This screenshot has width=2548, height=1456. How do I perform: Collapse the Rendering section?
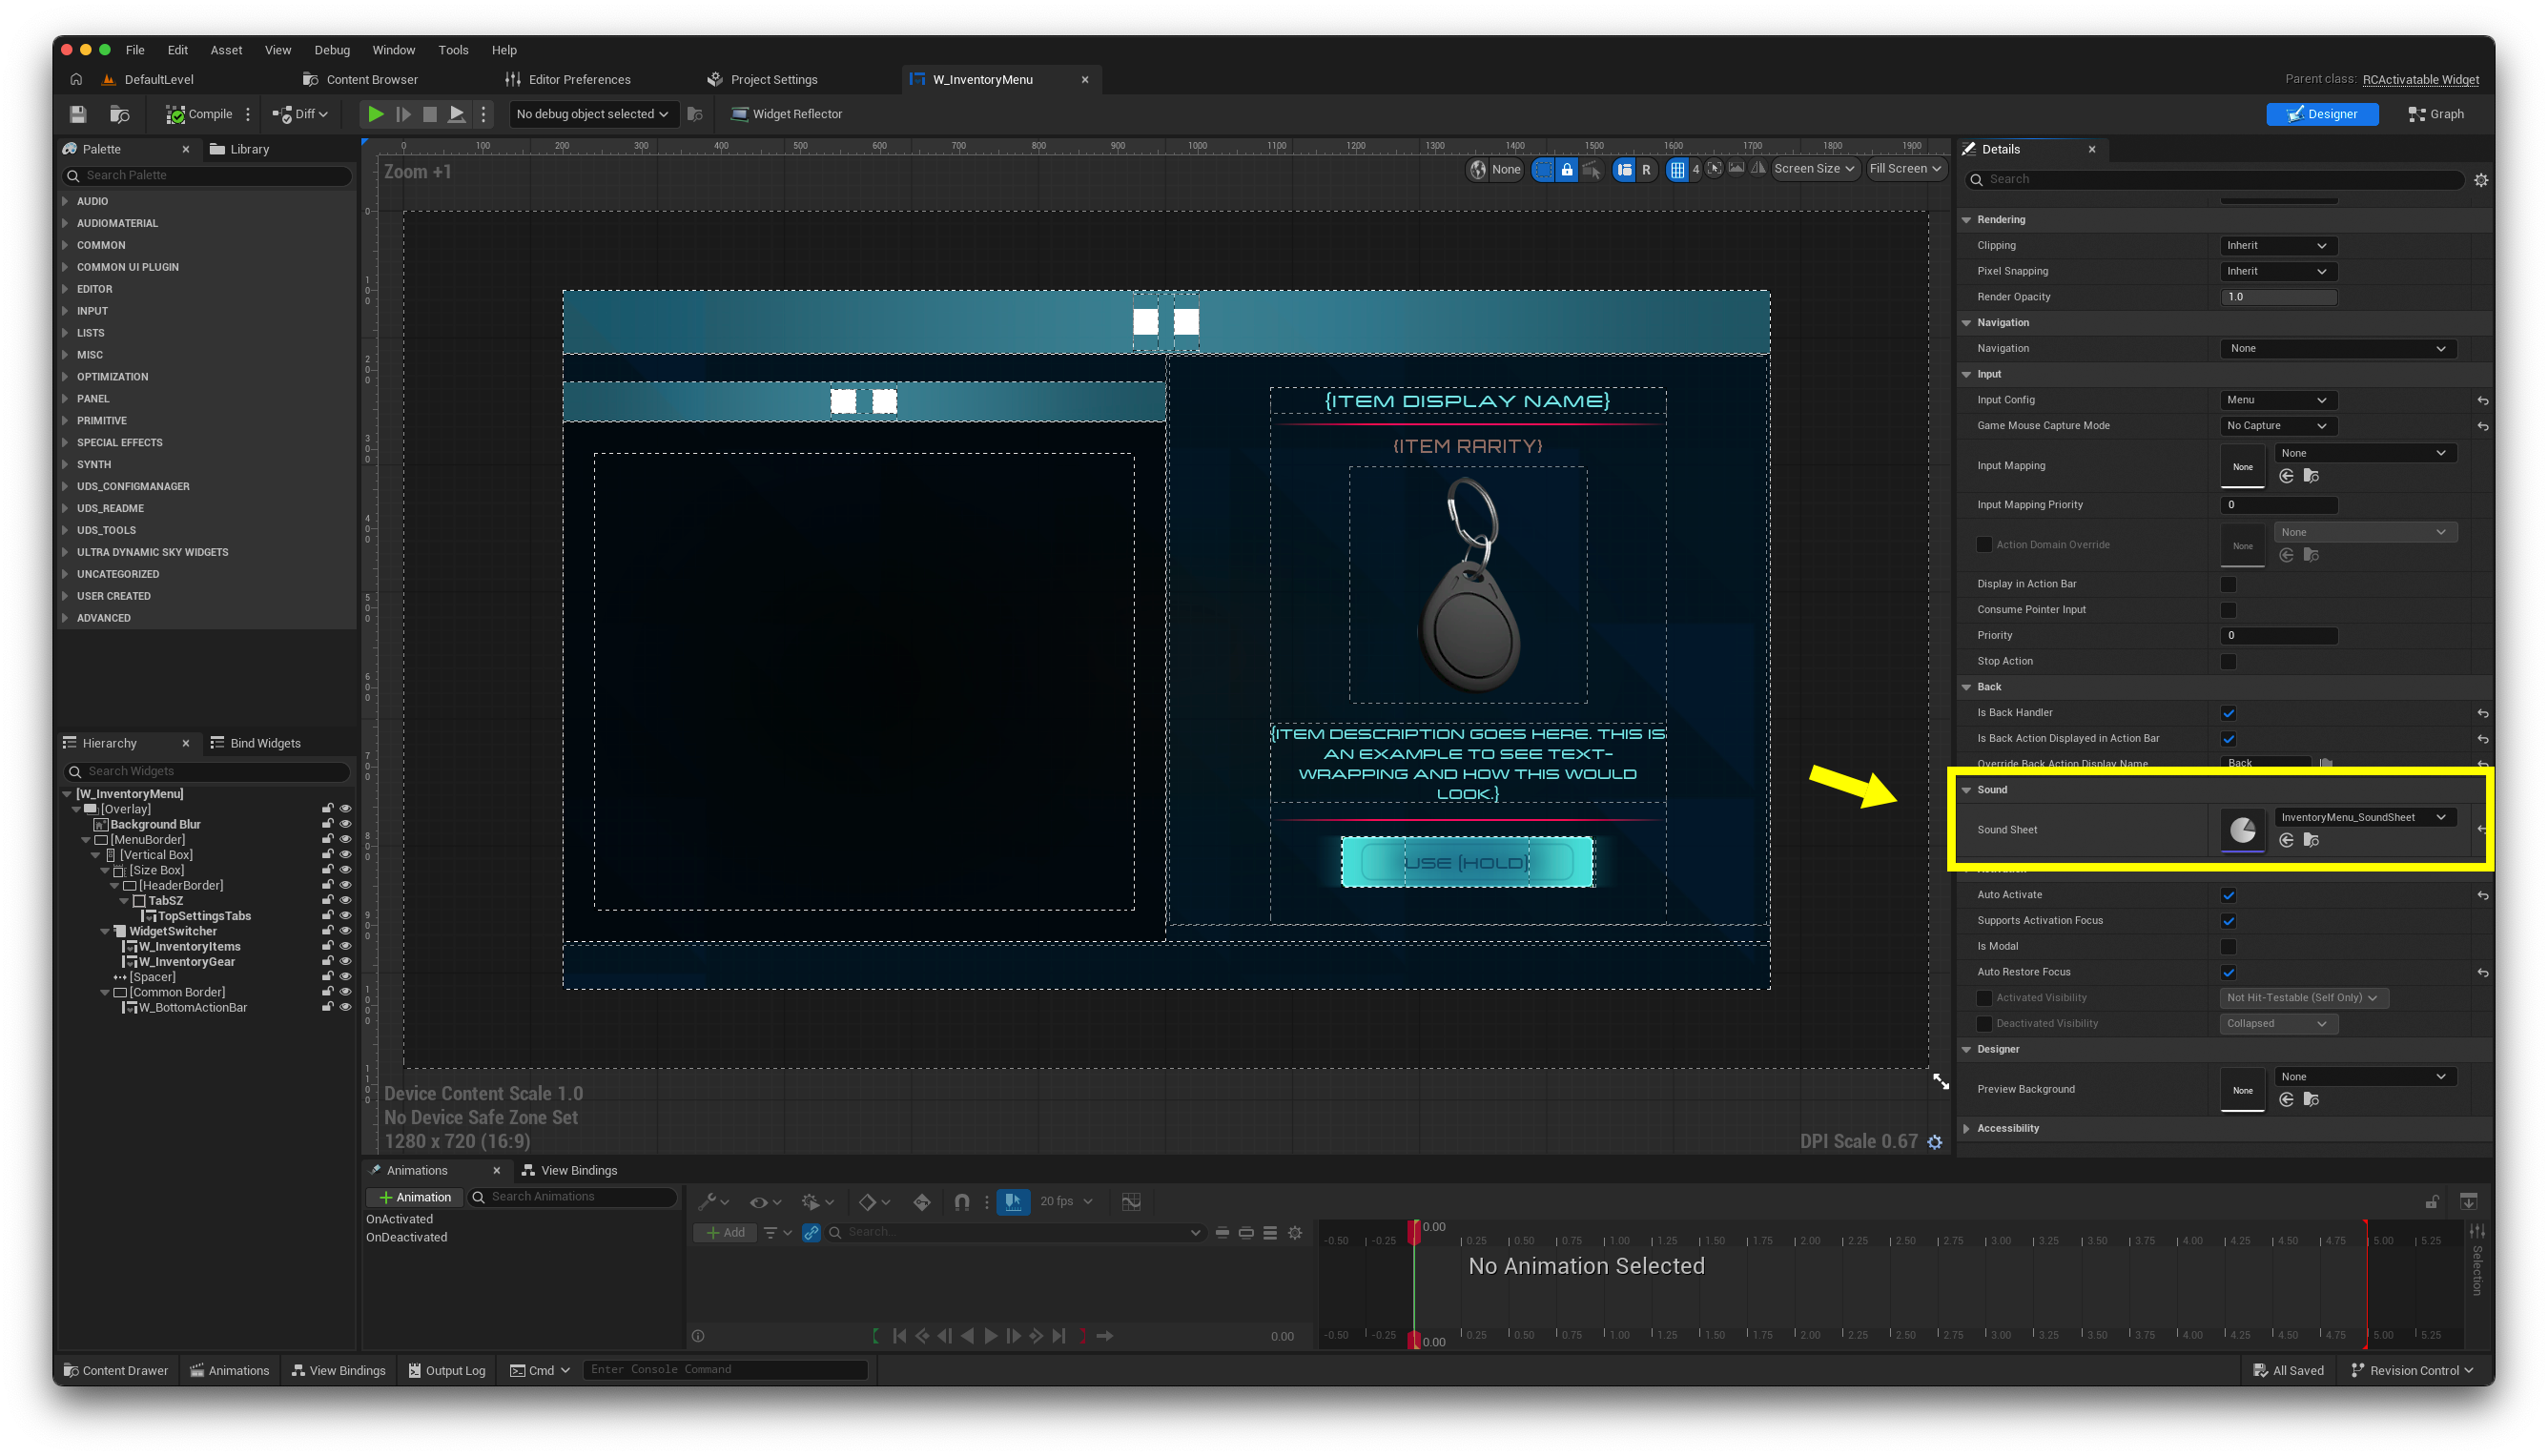point(1967,220)
